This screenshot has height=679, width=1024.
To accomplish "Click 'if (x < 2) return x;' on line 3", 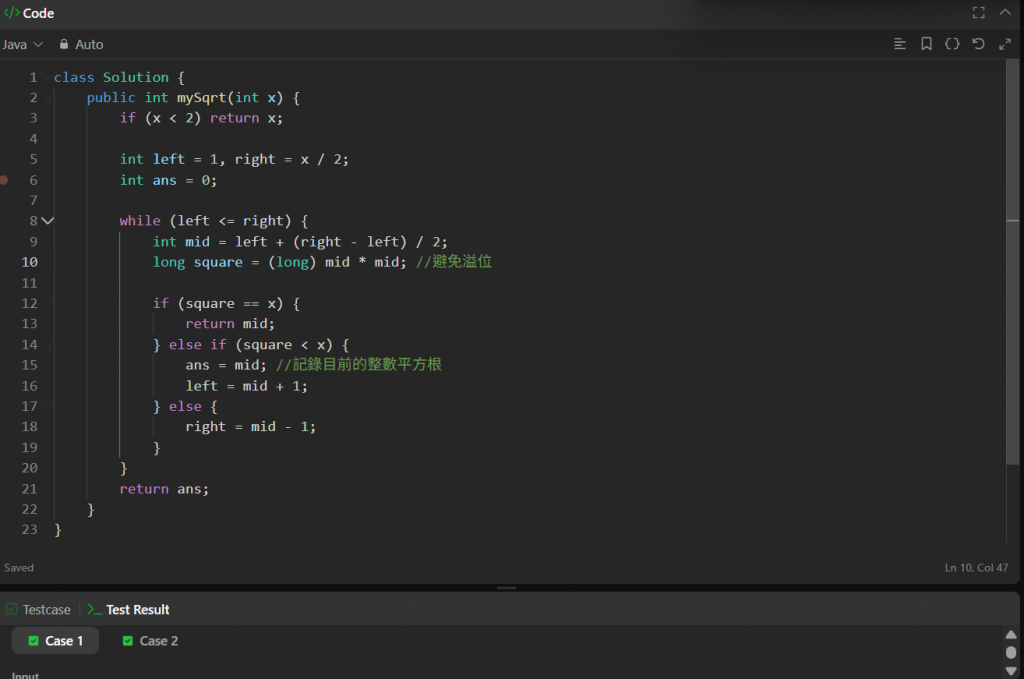I will point(201,118).
